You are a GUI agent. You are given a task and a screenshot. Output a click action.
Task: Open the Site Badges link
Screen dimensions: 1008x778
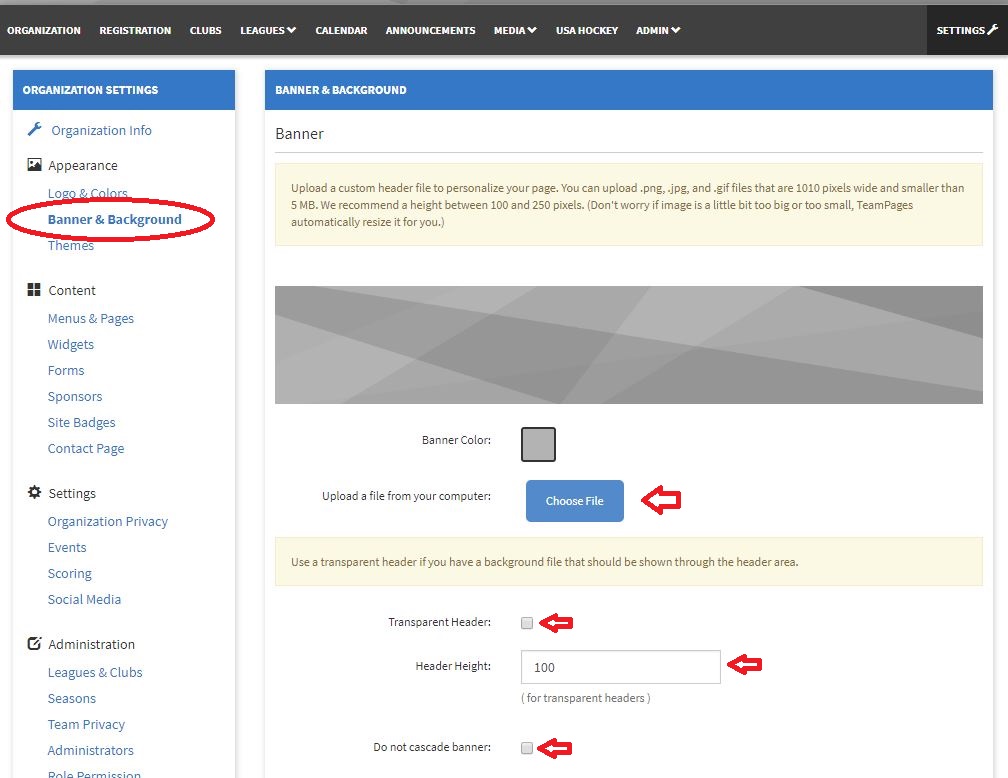click(x=82, y=422)
